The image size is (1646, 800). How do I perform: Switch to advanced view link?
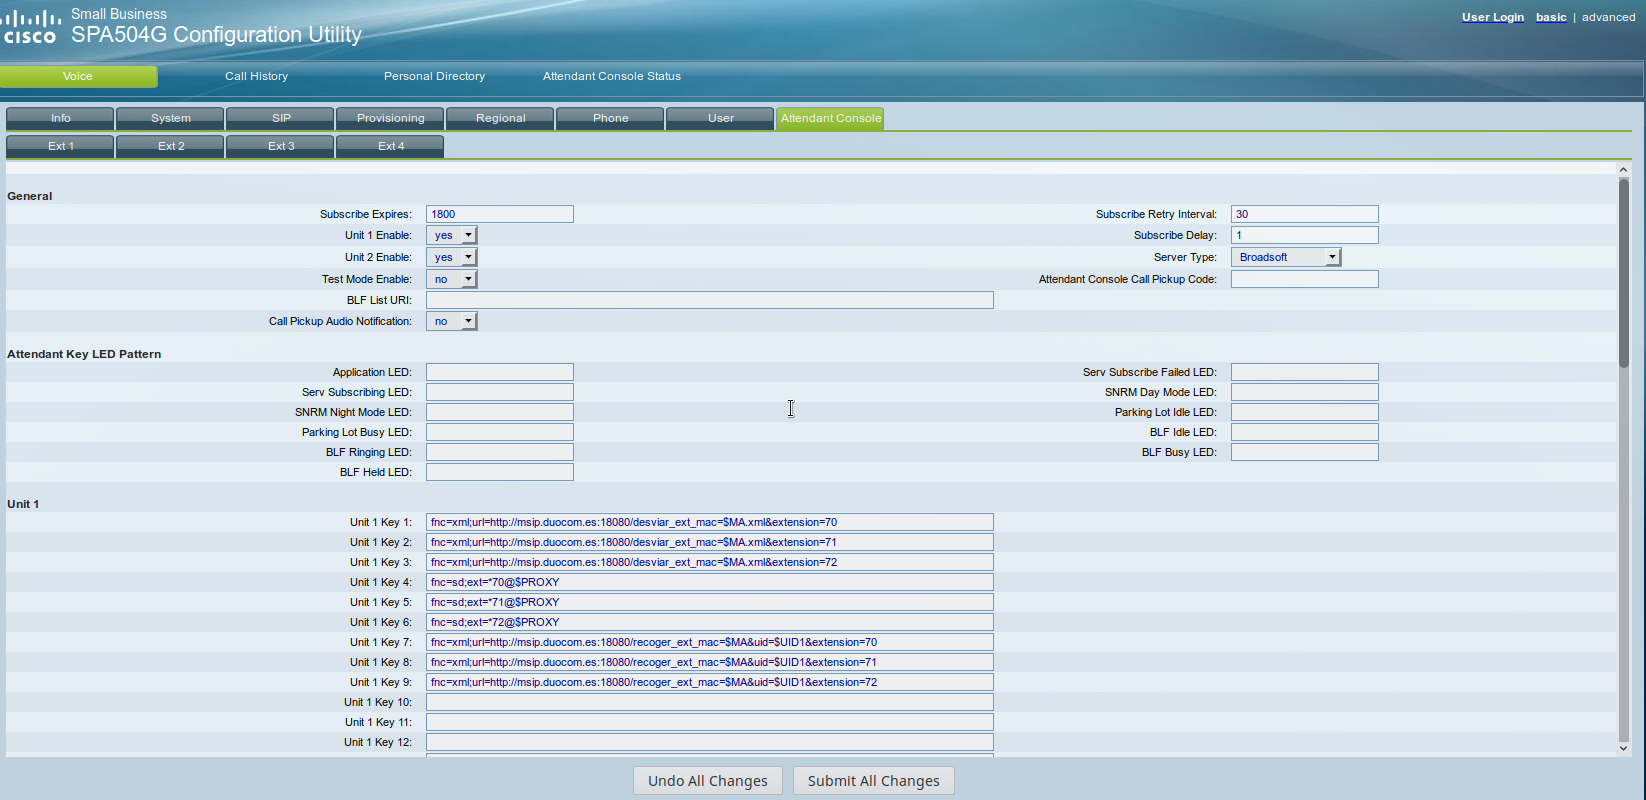(x=1608, y=17)
